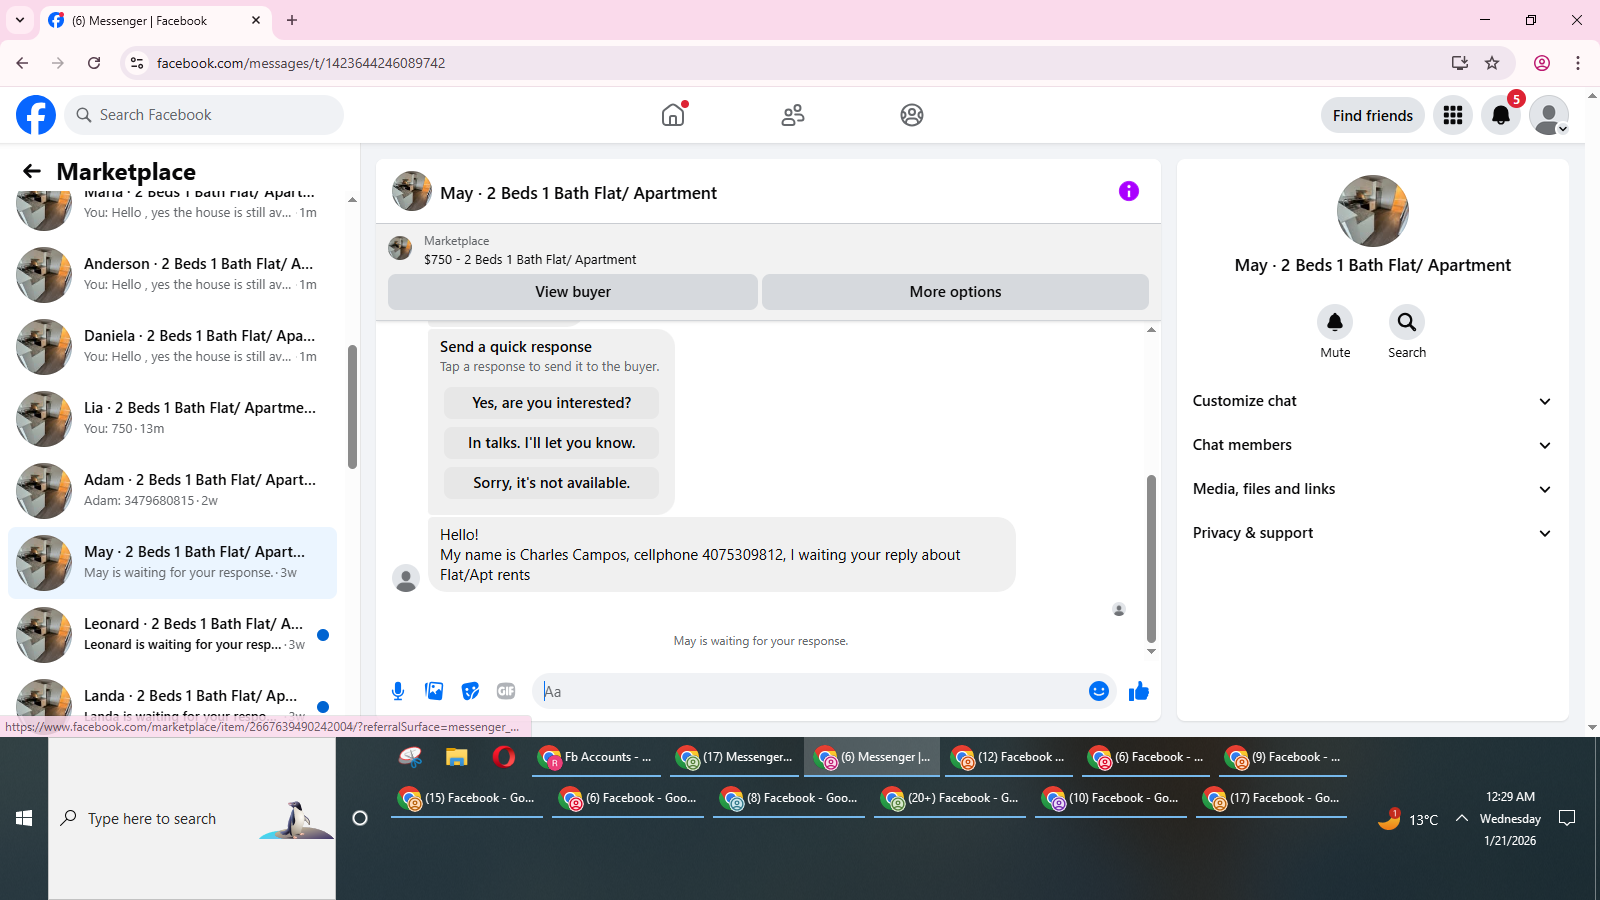Show hidden system tray icons
The width and height of the screenshot is (1600, 900).
pos(1462,818)
